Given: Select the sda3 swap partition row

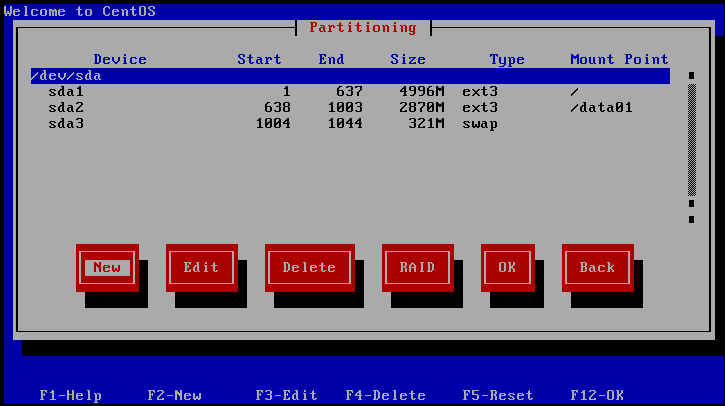Looking at the screenshot, I should (349, 123).
